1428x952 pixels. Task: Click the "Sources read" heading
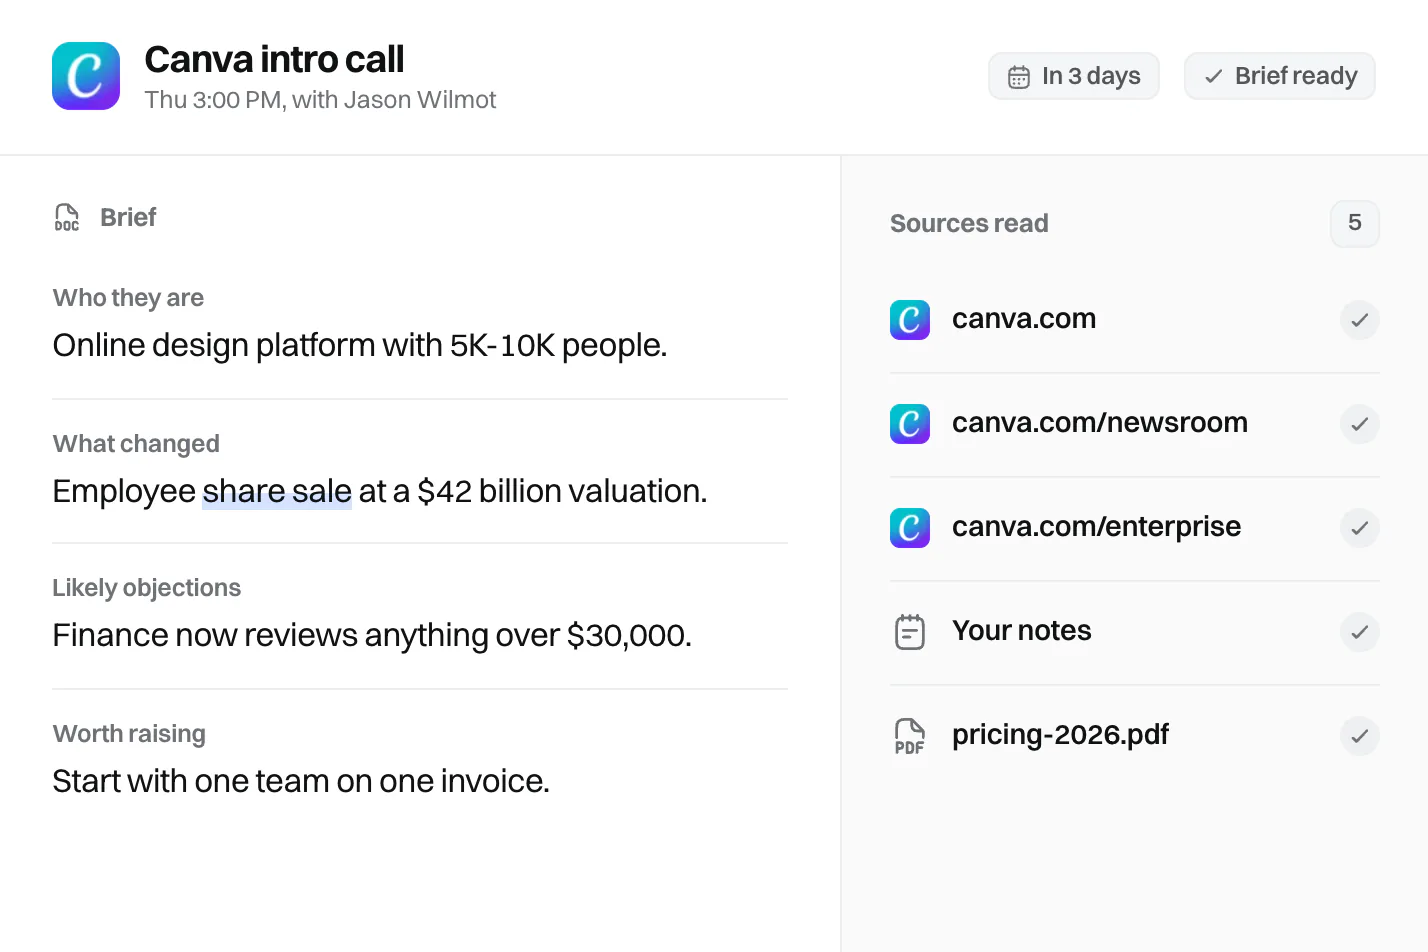click(x=969, y=224)
